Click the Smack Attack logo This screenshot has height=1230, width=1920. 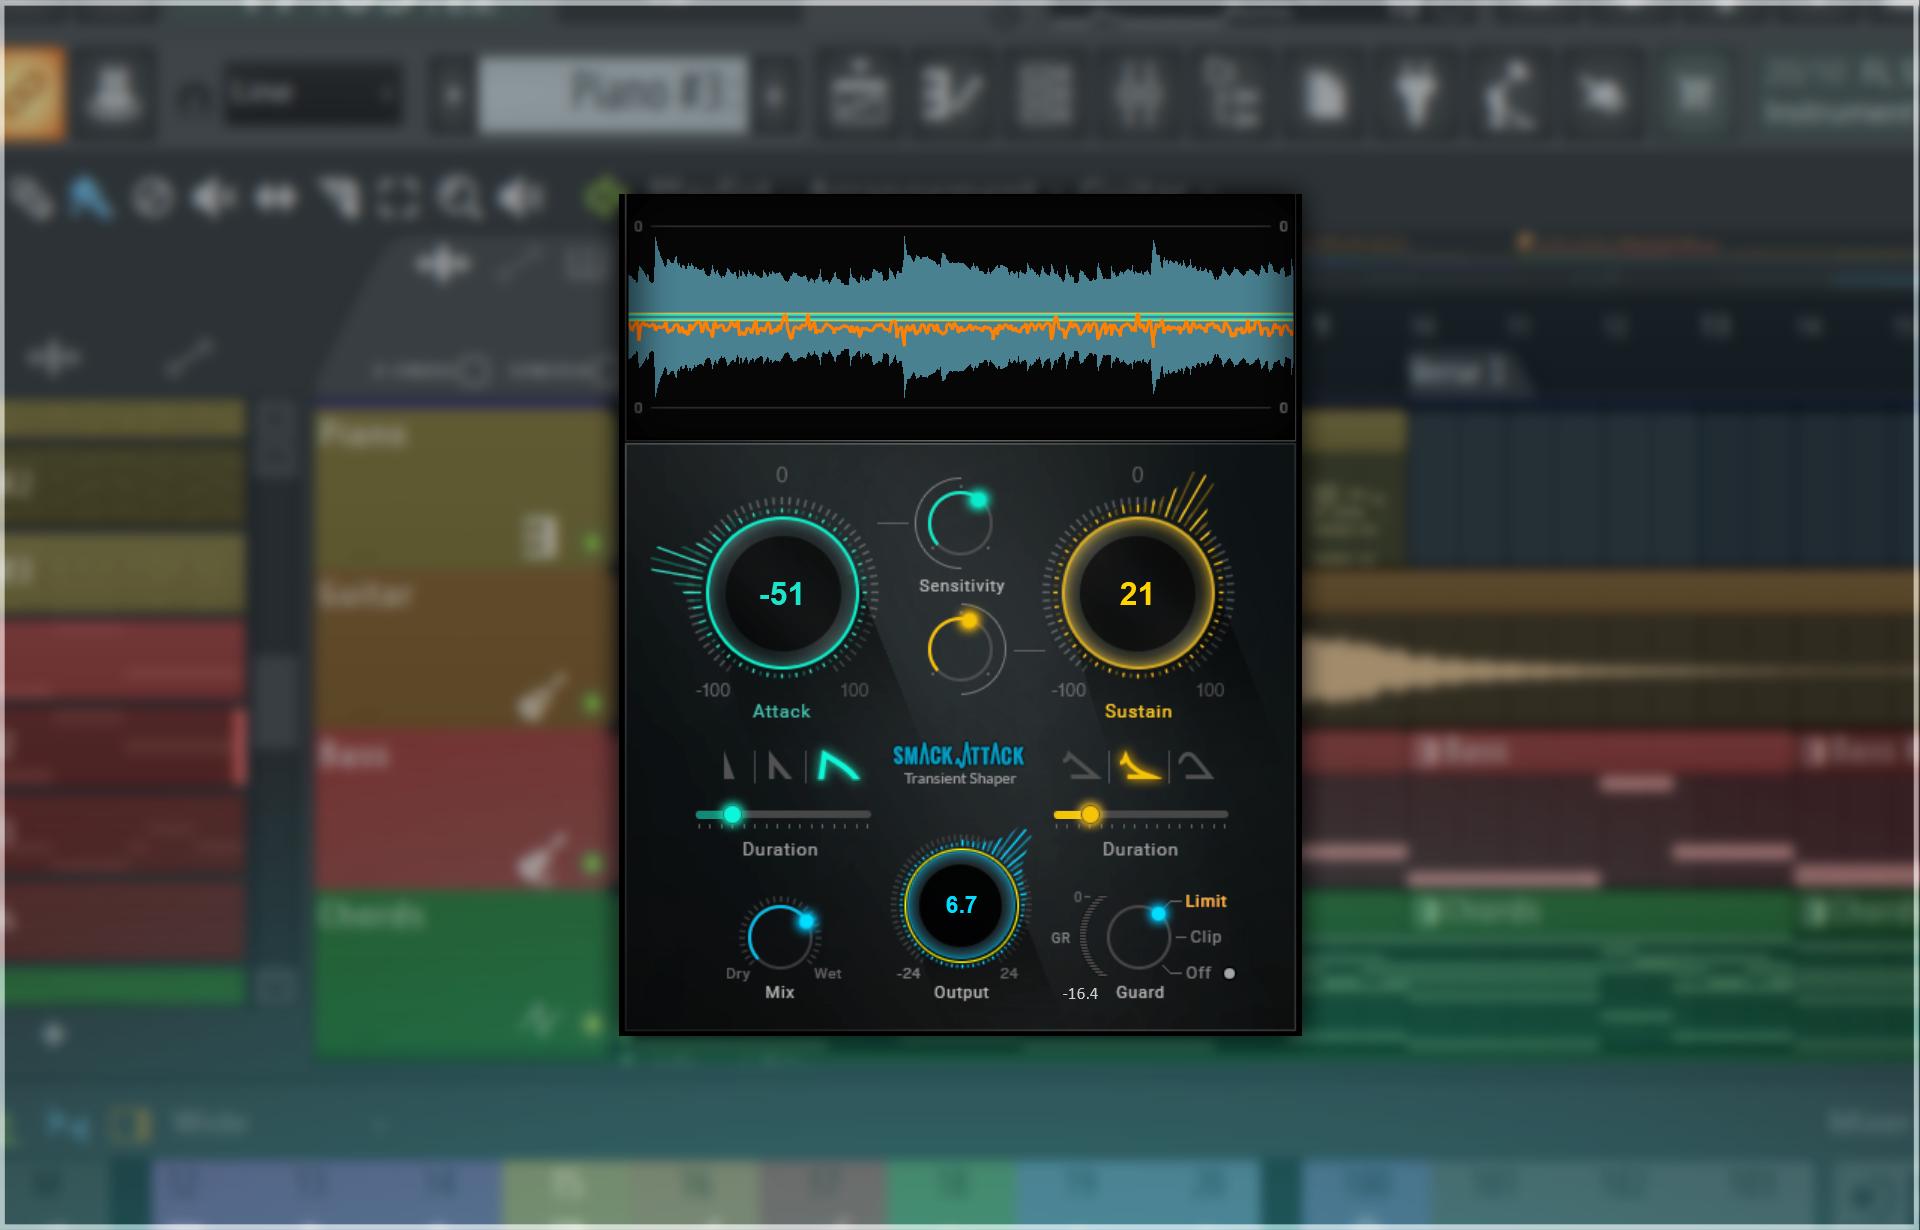[x=959, y=755]
